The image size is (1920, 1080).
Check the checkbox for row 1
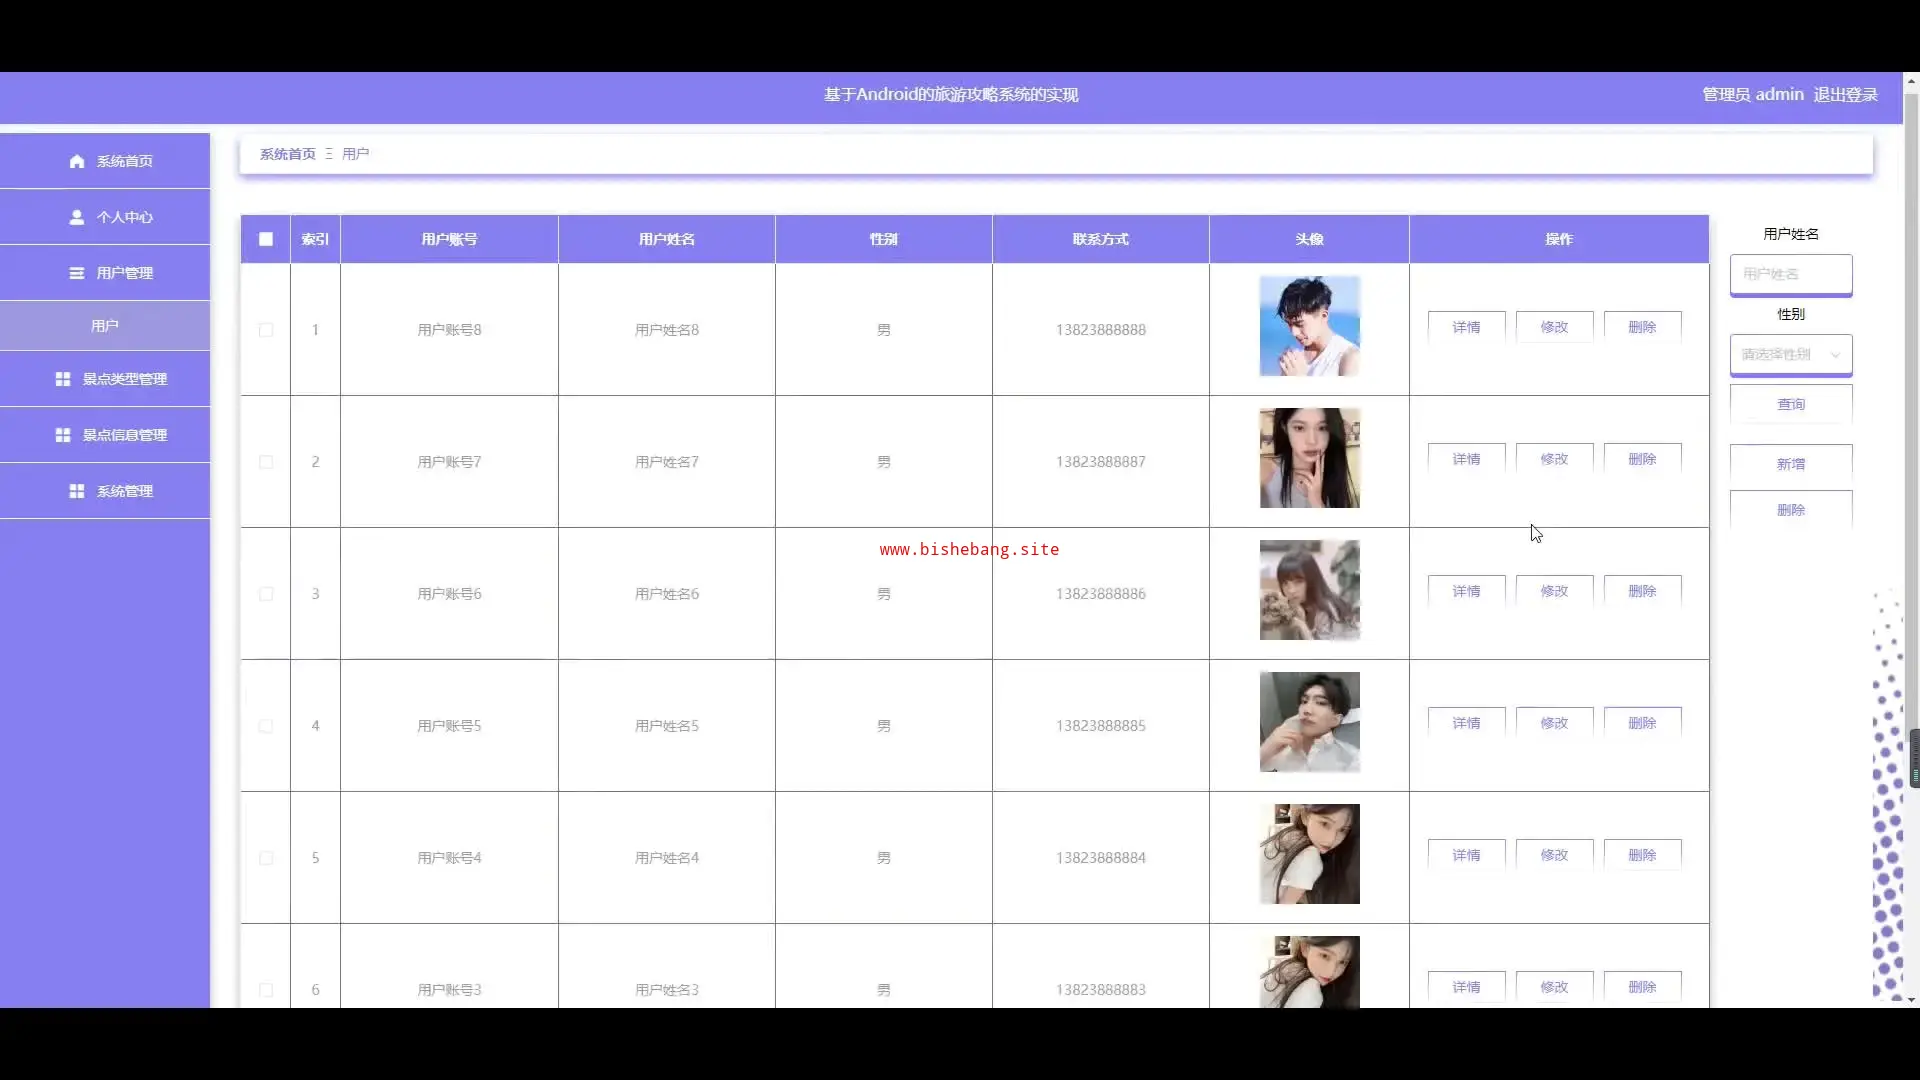tap(266, 330)
